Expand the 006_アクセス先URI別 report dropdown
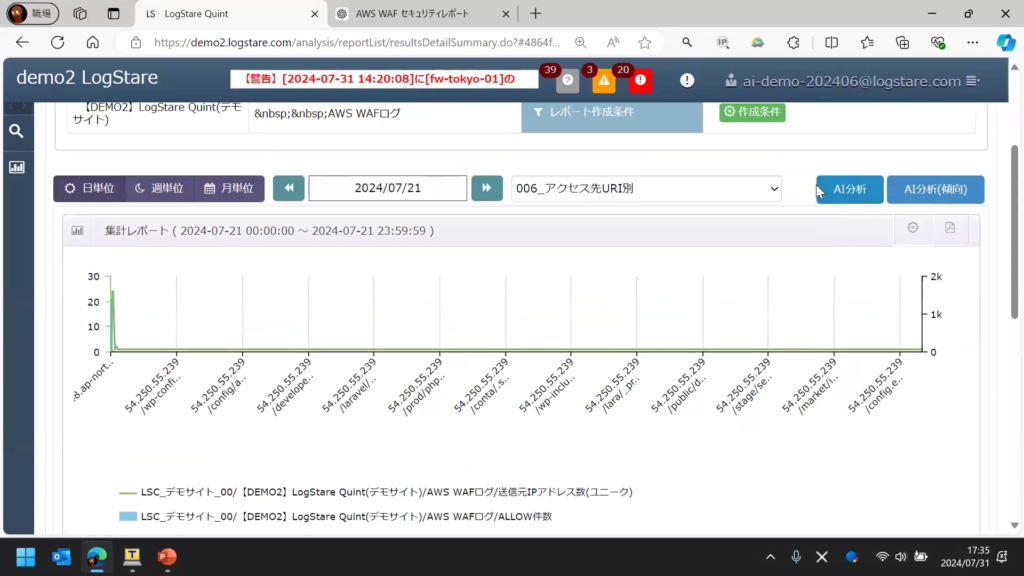Screen dimensions: 1024x576 646,188
